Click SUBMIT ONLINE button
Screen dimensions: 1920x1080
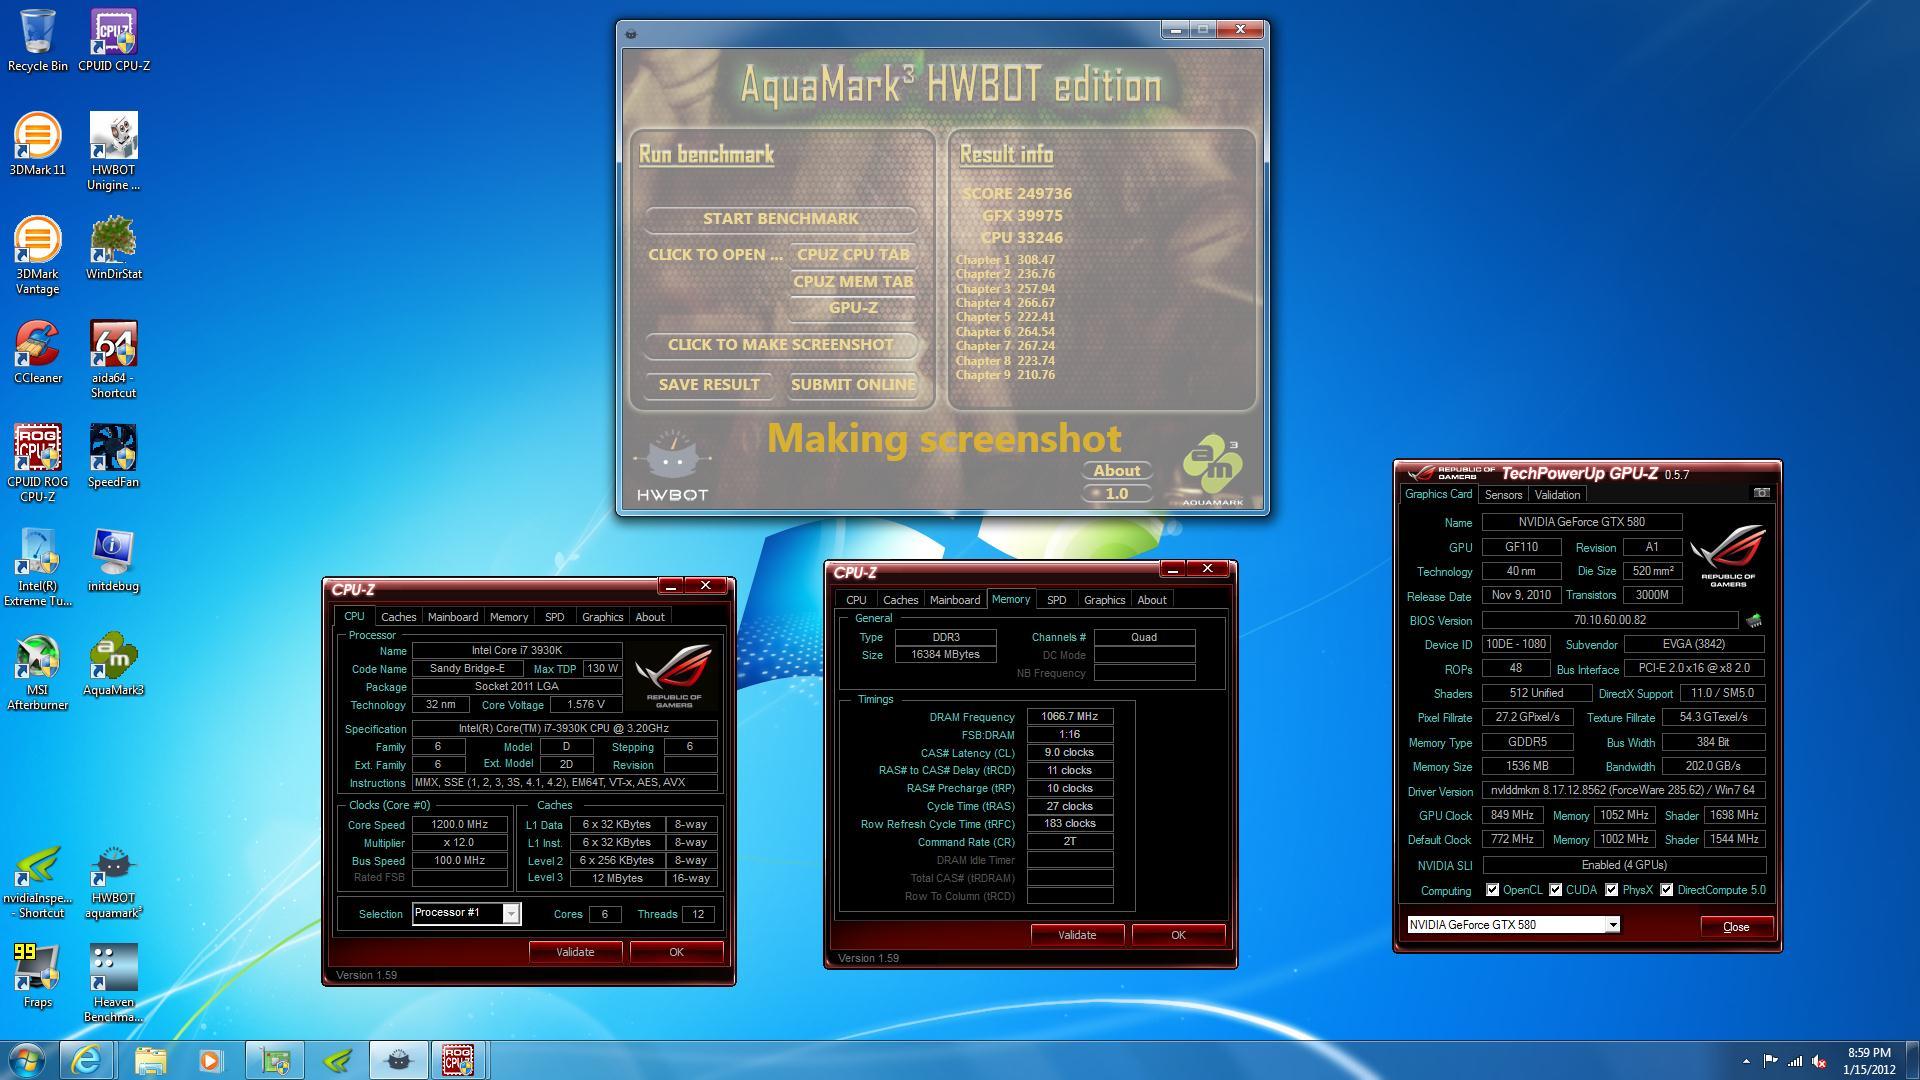853,385
